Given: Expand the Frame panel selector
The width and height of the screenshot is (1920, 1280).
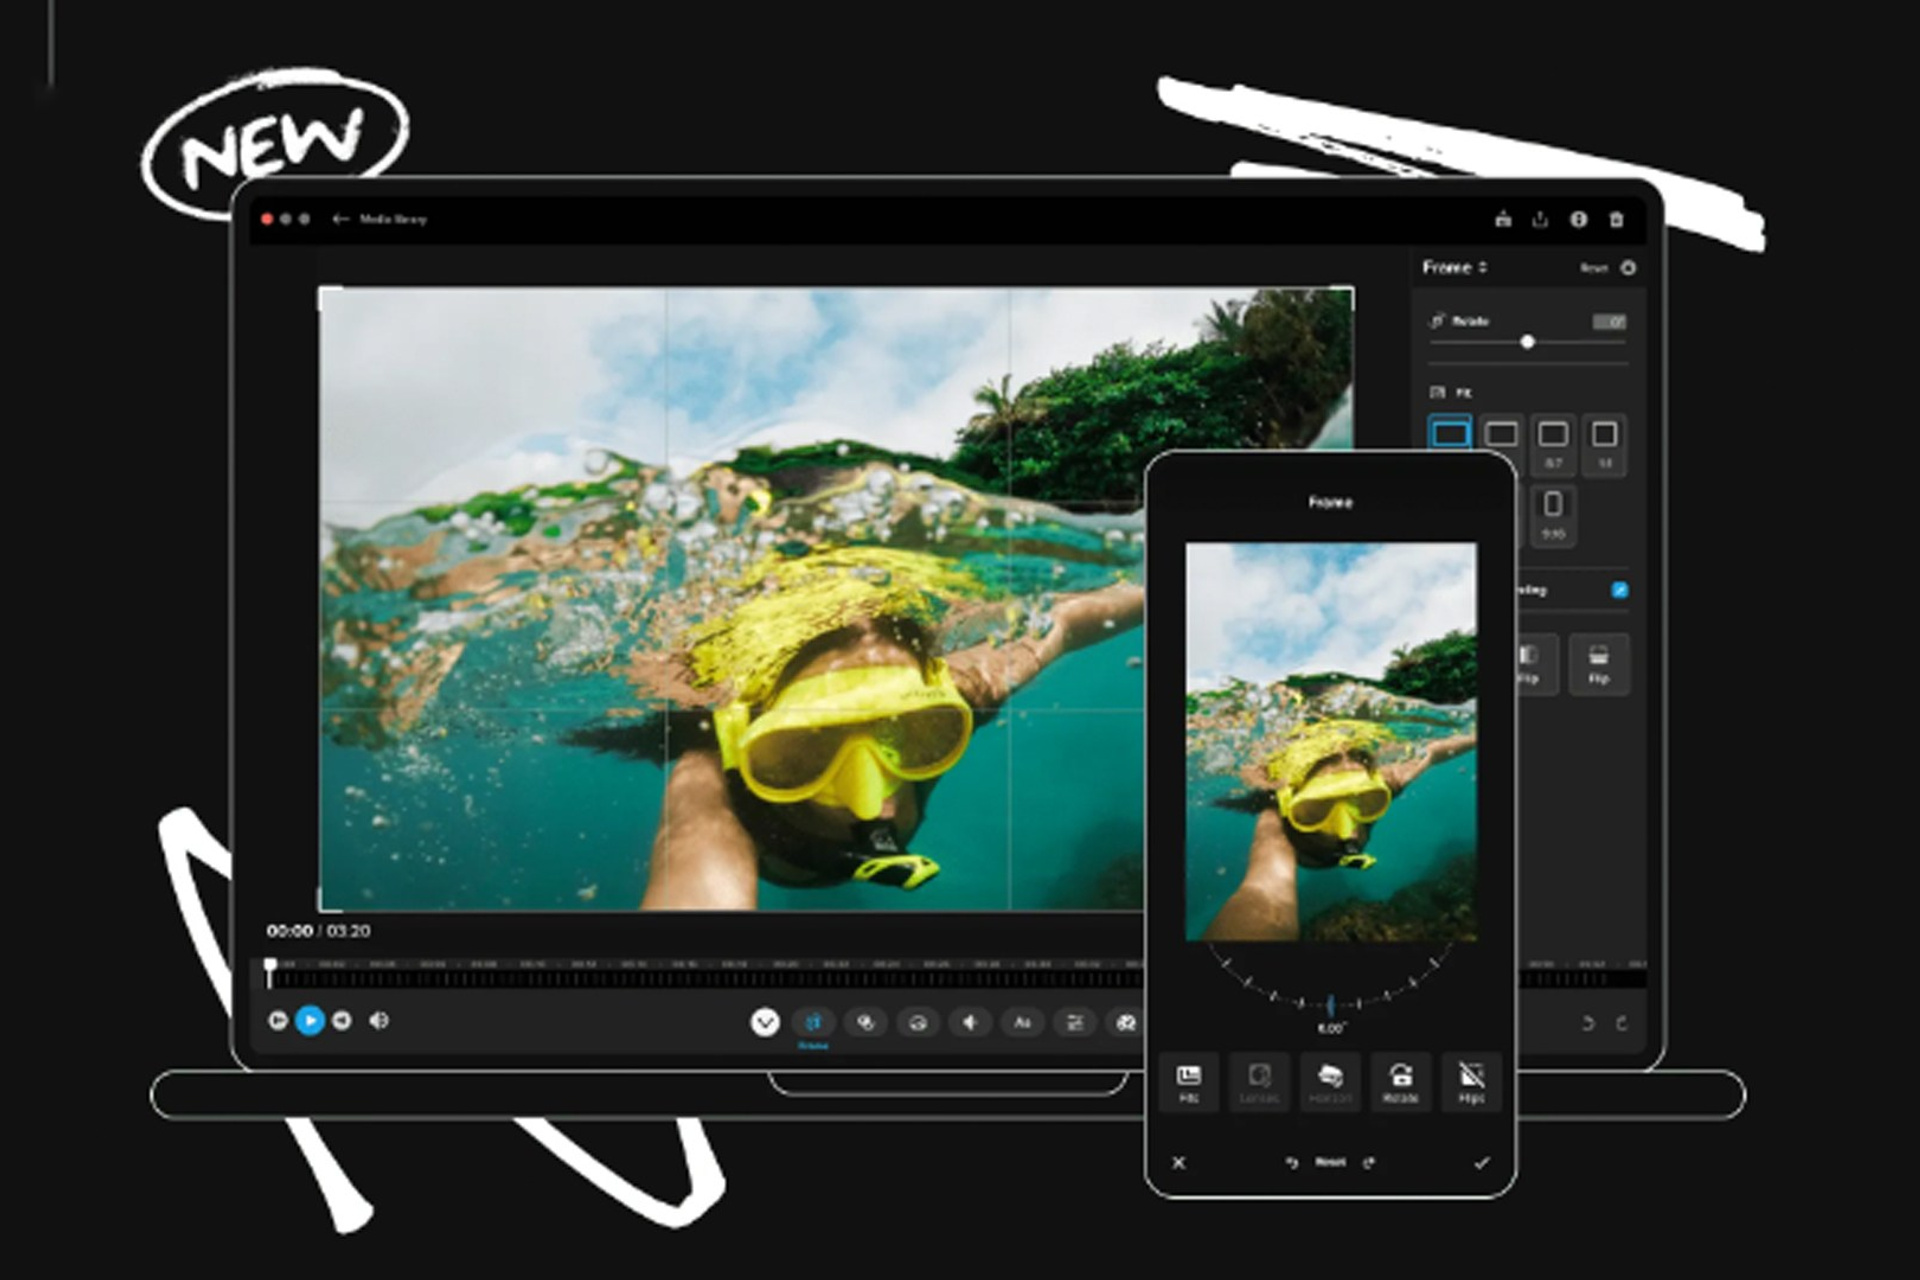Looking at the screenshot, I should tap(1455, 267).
